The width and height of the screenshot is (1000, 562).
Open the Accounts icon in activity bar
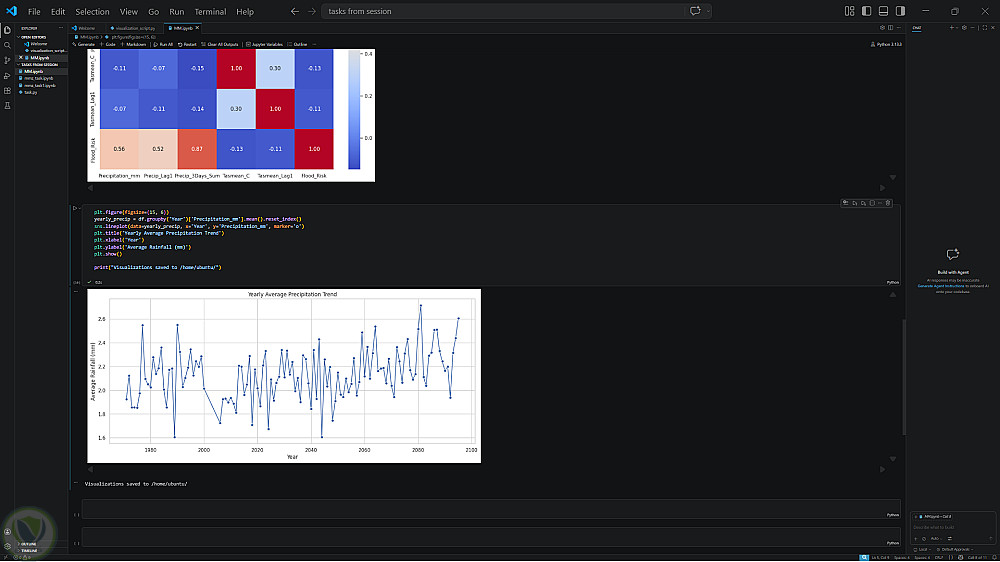(x=8, y=531)
